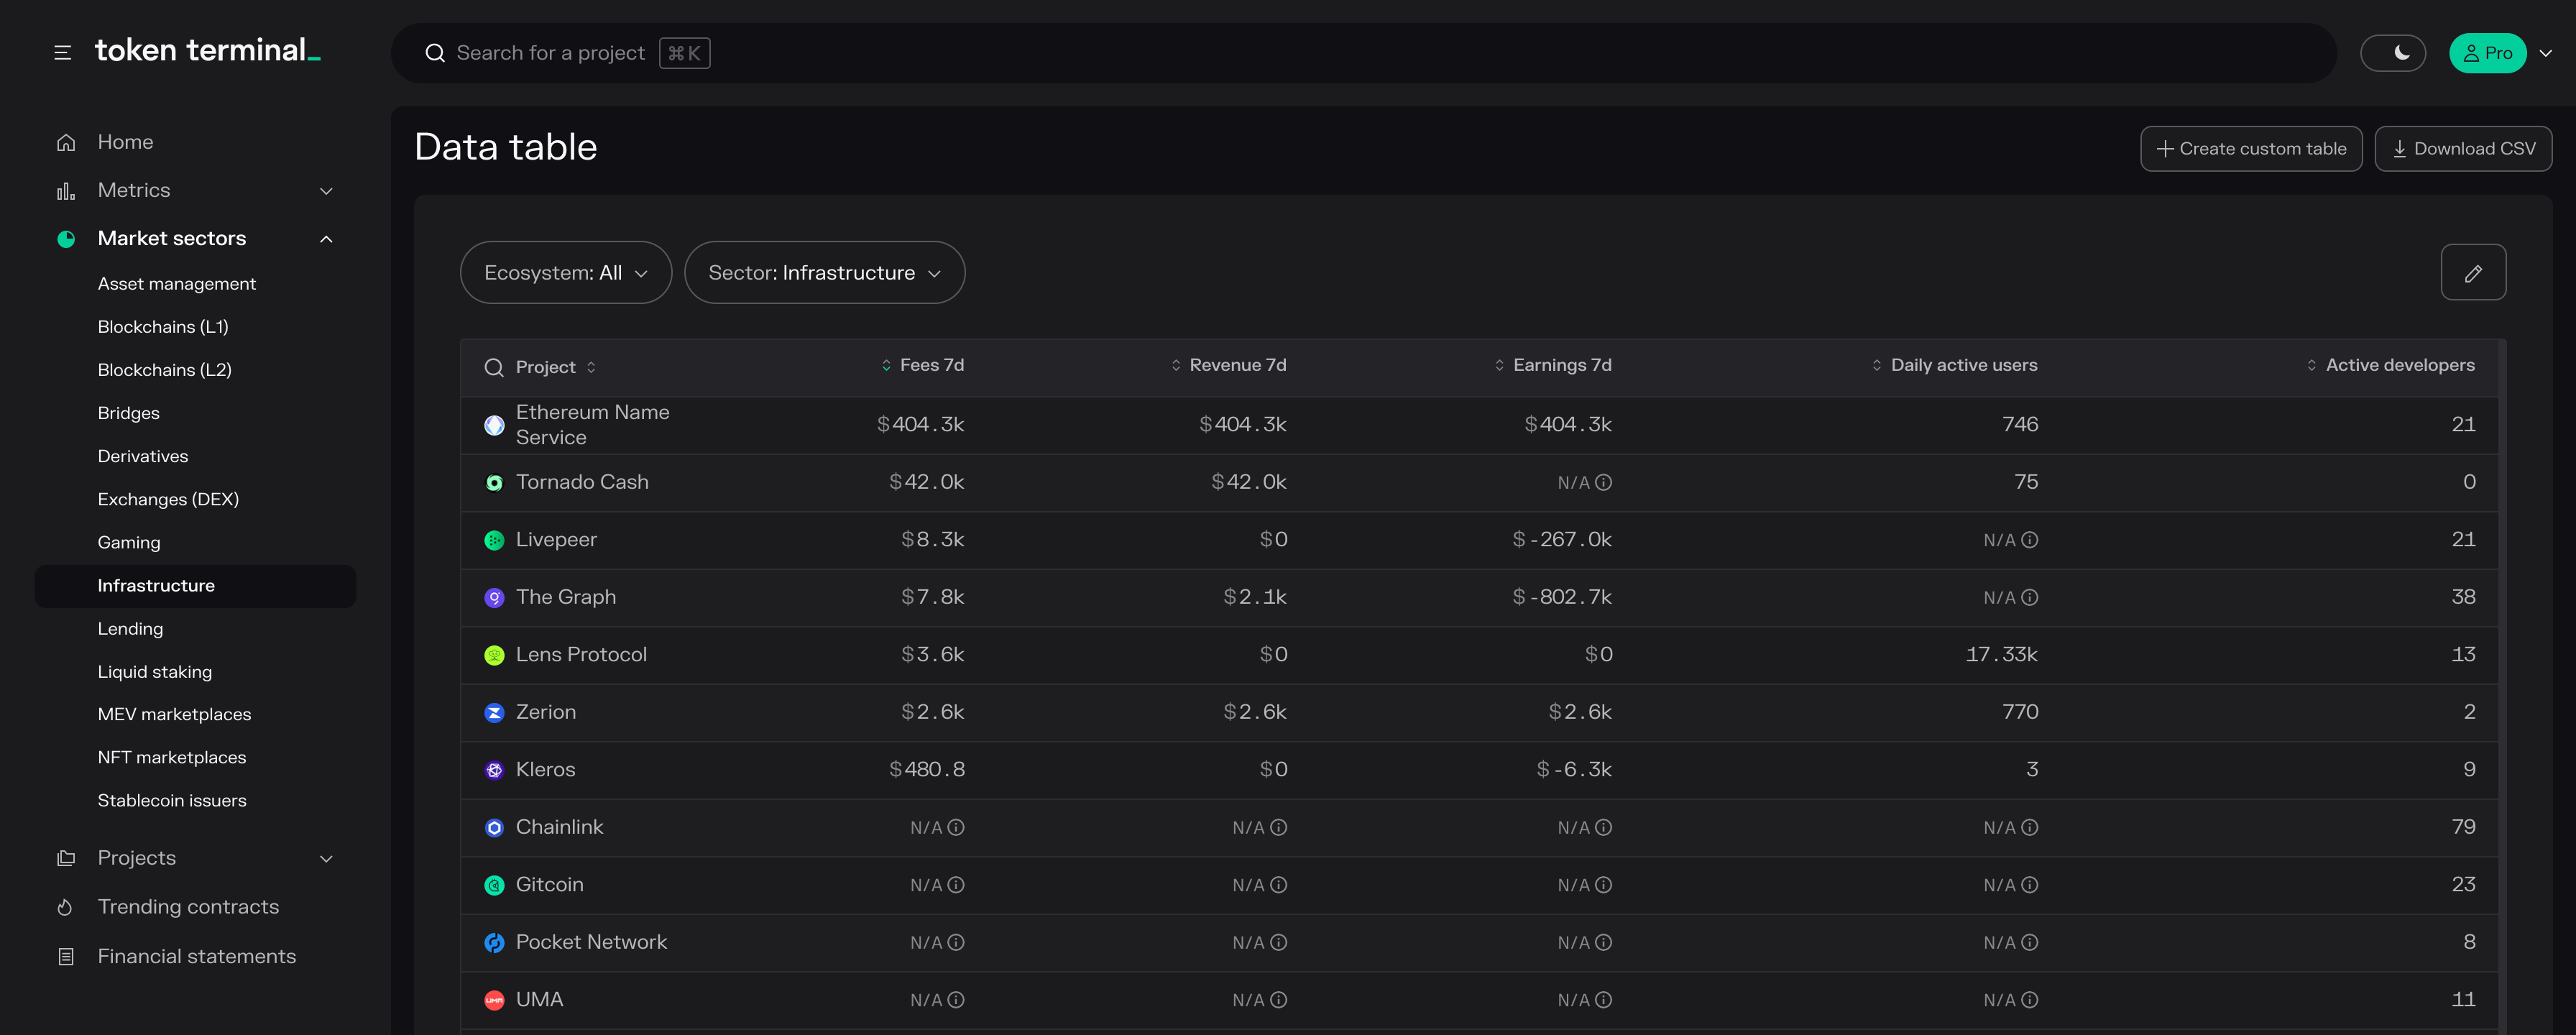
Task: Click the Ethereum Name Service logo
Action: point(494,426)
